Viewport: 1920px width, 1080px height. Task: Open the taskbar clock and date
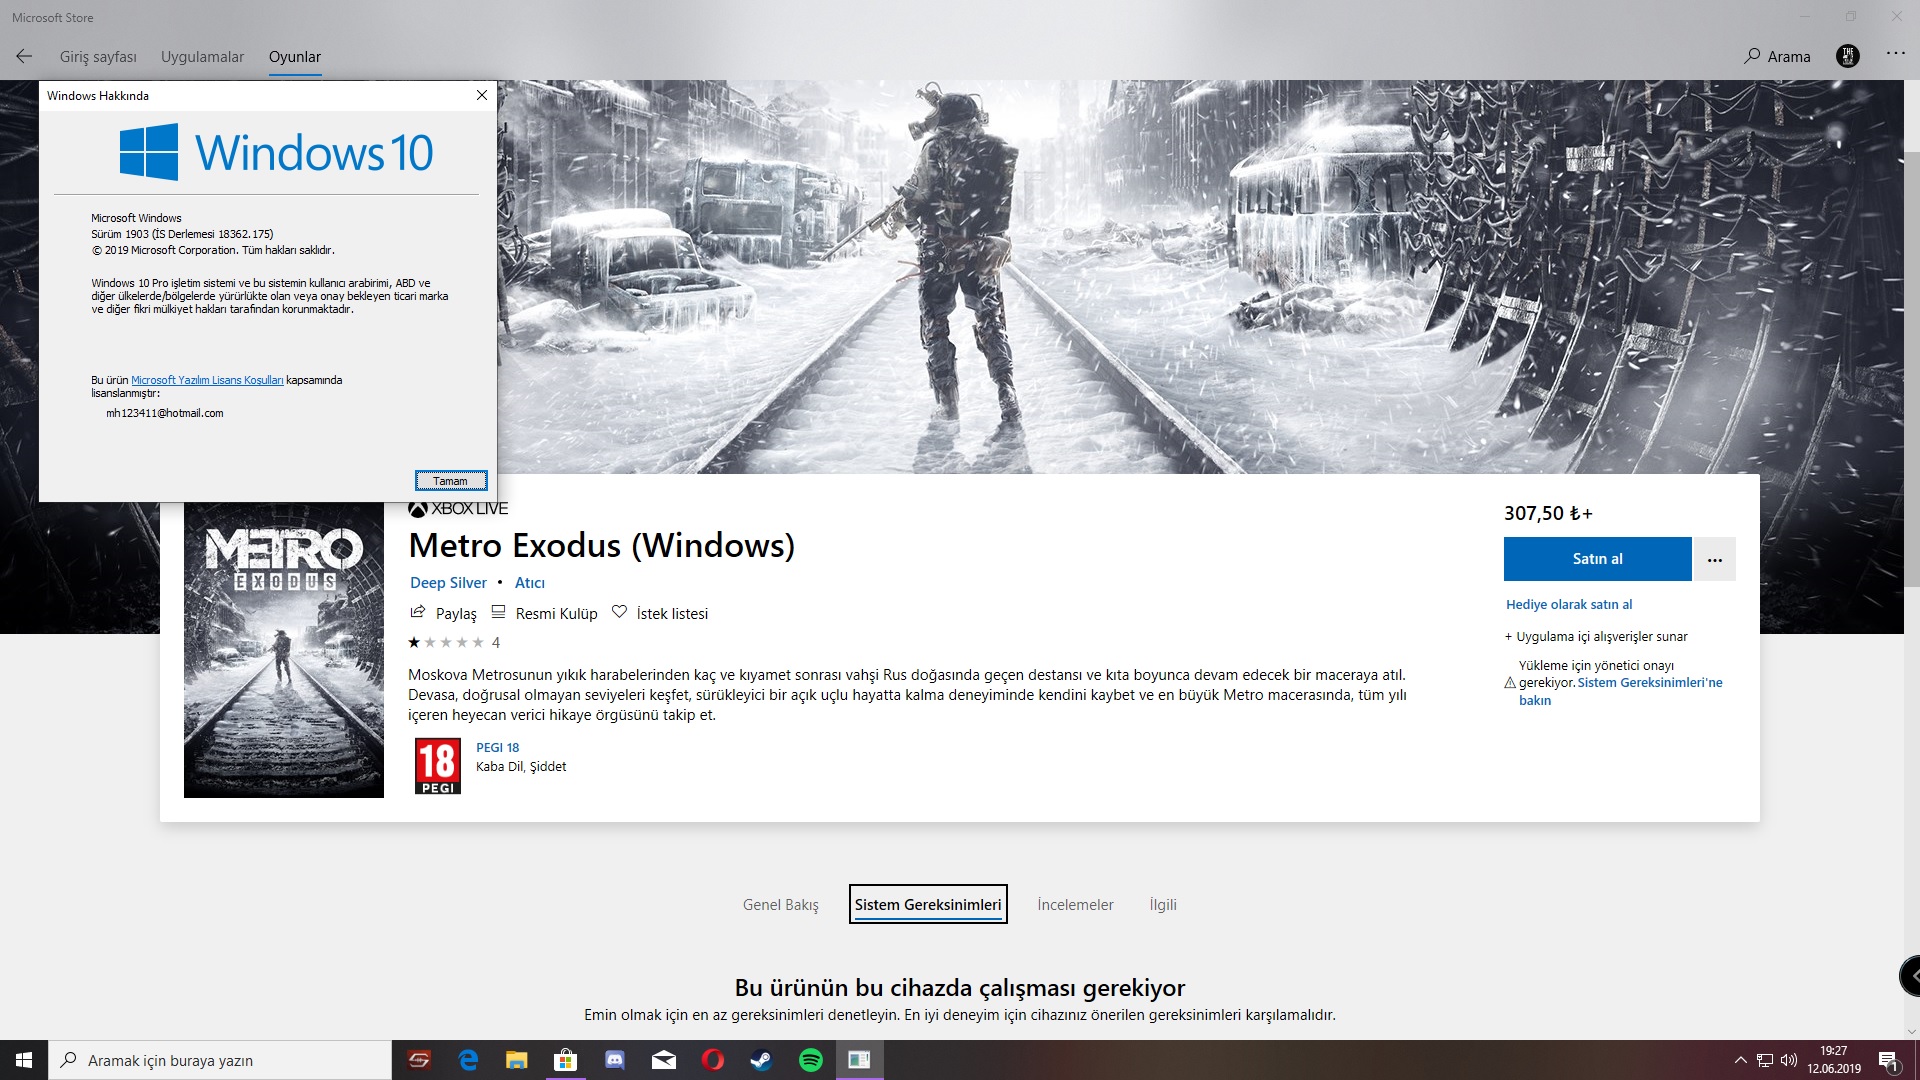click(x=1834, y=1060)
